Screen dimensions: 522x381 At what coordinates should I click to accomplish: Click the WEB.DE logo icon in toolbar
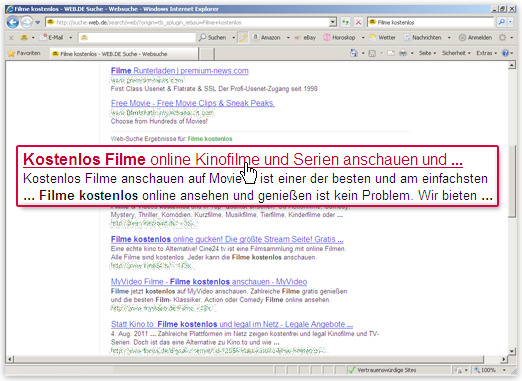coord(24,38)
